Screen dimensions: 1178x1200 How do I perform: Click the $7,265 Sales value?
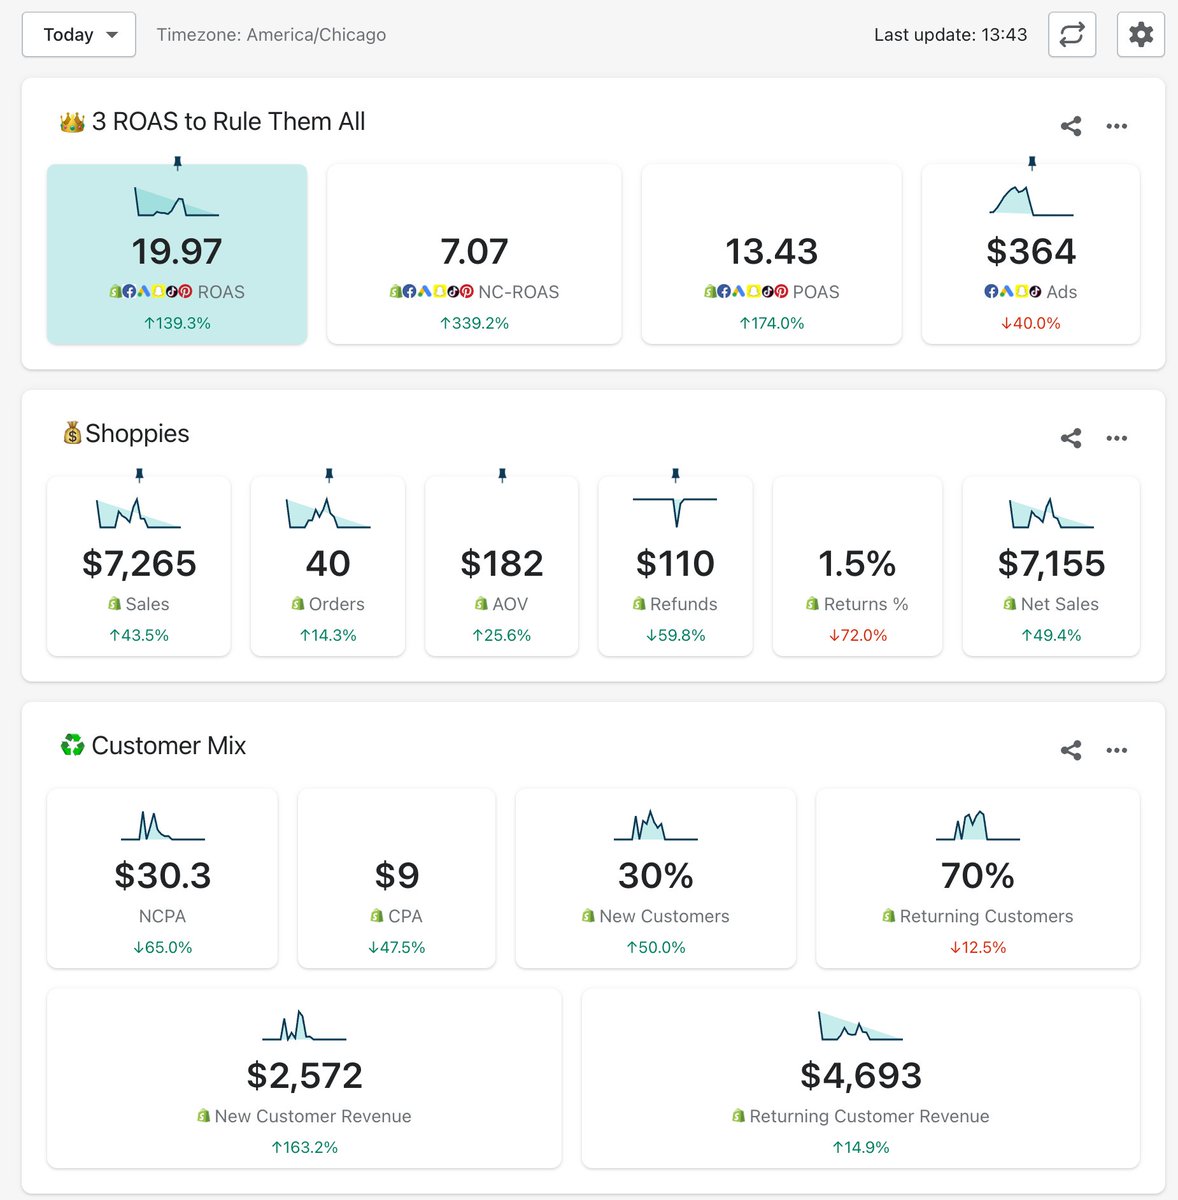(139, 563)
